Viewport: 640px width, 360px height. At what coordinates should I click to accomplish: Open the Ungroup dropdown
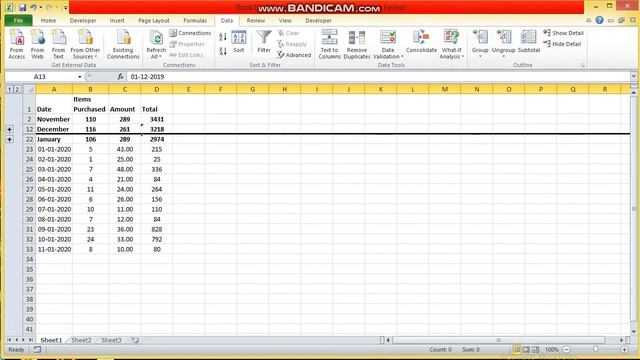[x=503, y=56]
